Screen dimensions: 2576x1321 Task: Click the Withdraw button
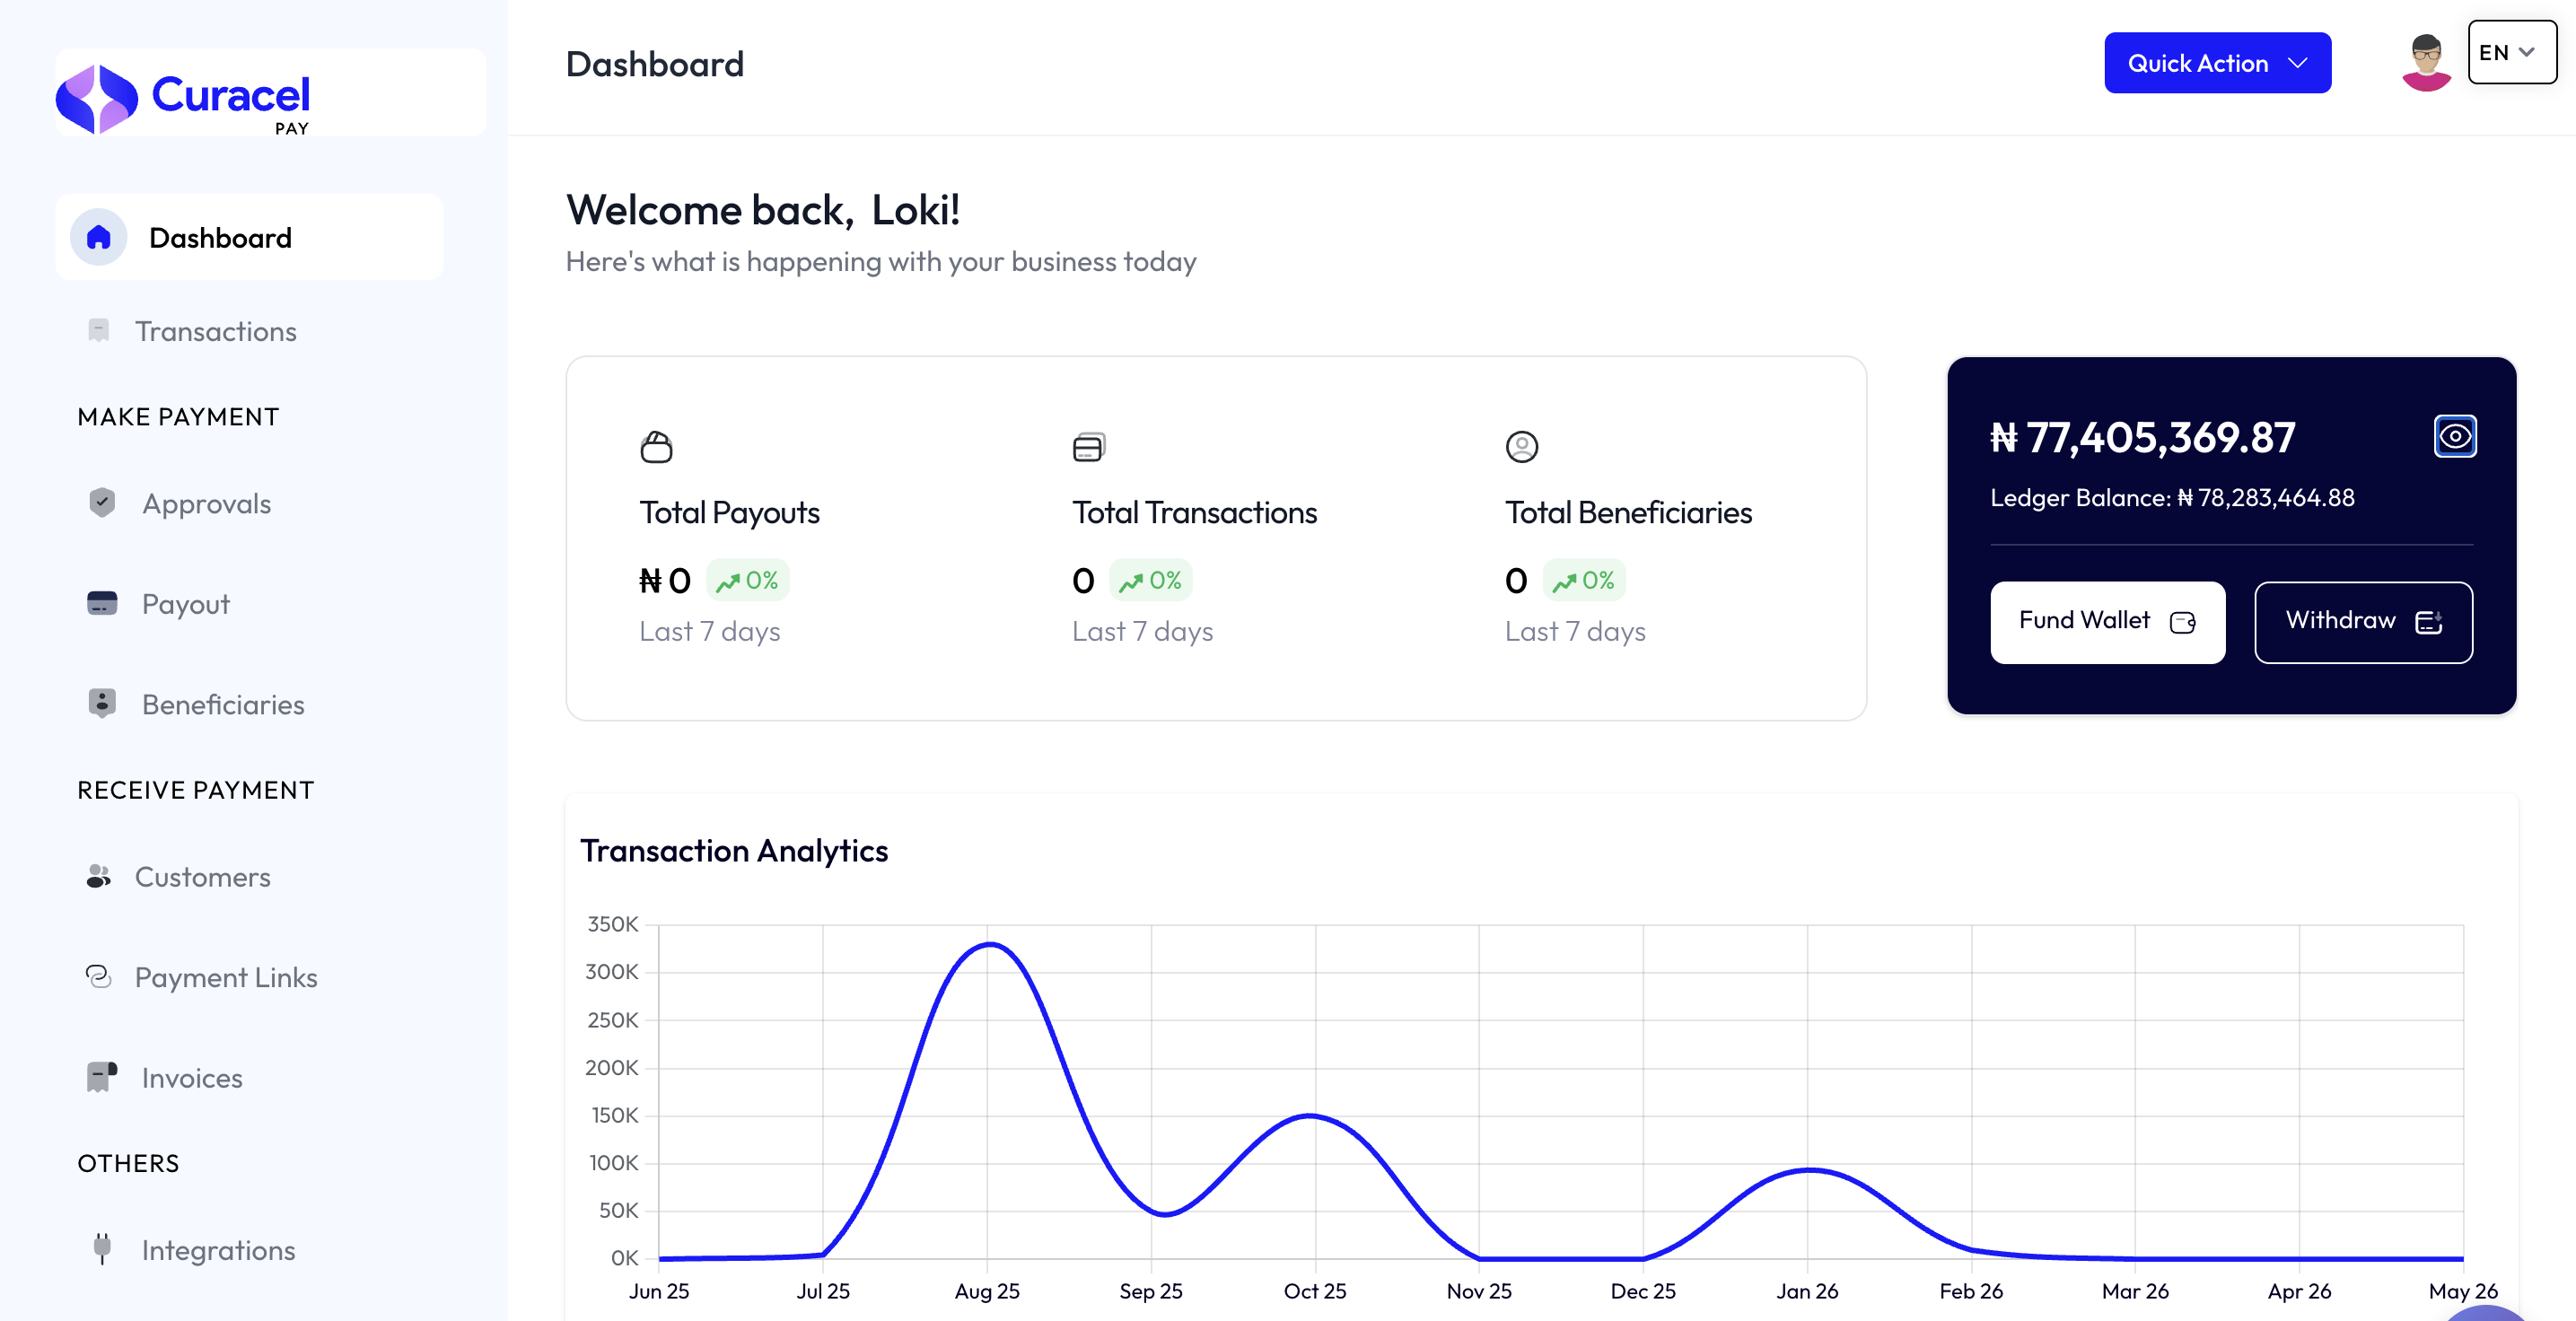[x=2363, y=622]
